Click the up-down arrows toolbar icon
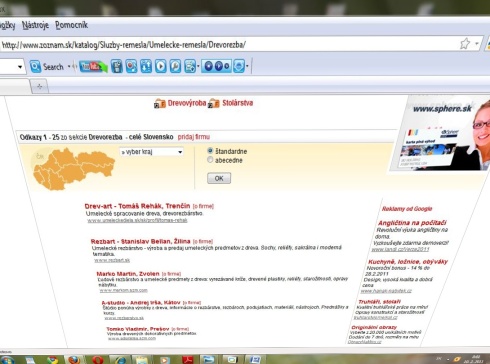 pyautogui.click(x=146, y=66)
